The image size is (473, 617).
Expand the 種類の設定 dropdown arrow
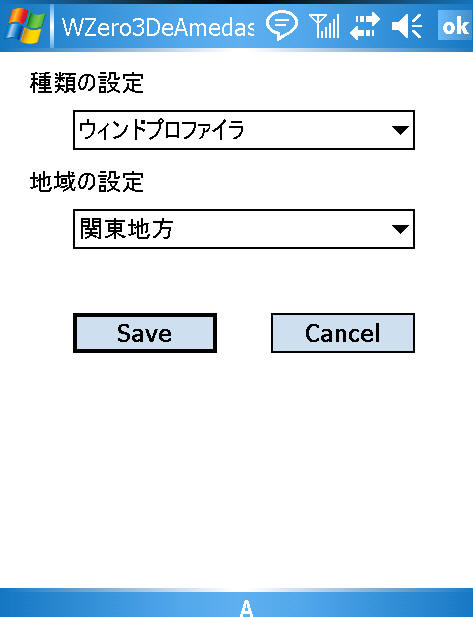[x=400, y=130]
